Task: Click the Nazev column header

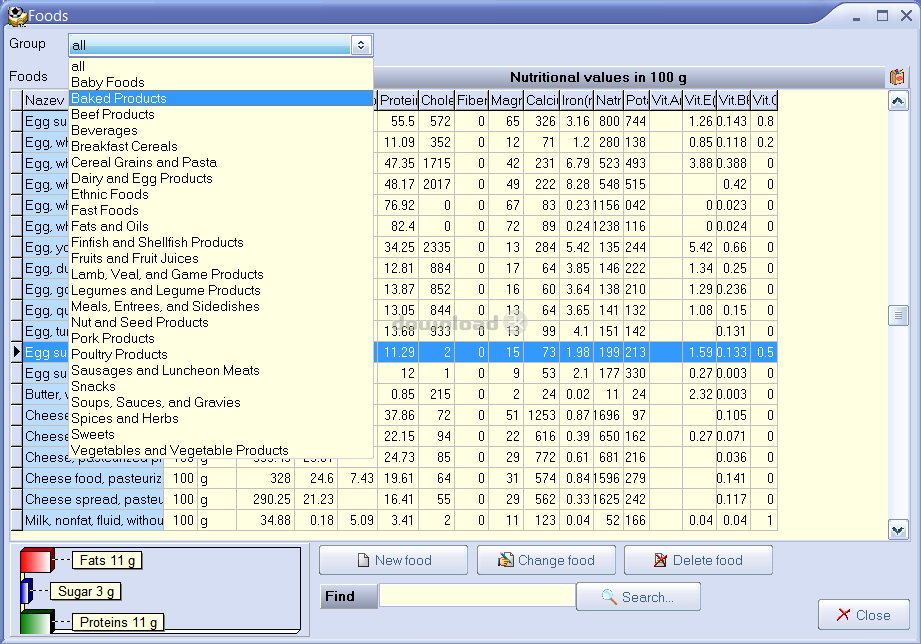Action: coord(46,100)
